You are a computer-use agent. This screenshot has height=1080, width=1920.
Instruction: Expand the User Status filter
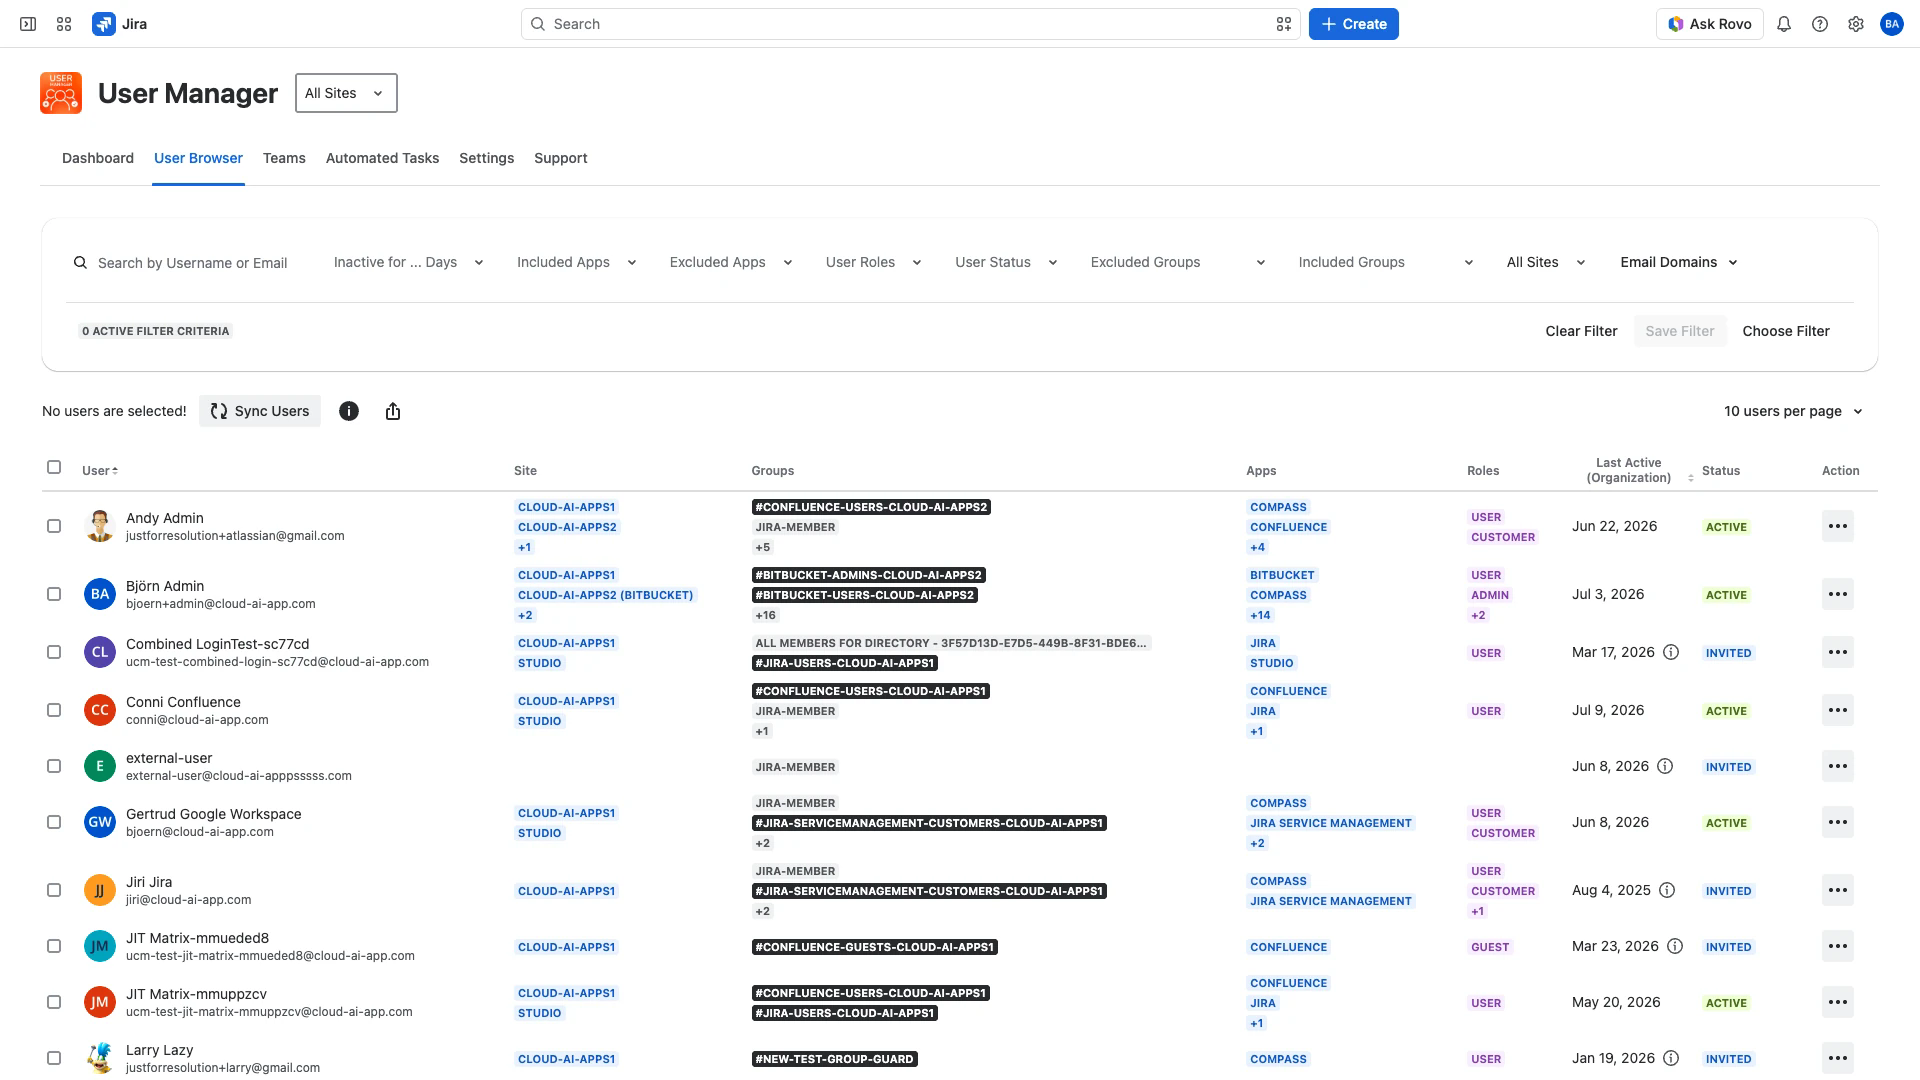(x=1006, y=262)
